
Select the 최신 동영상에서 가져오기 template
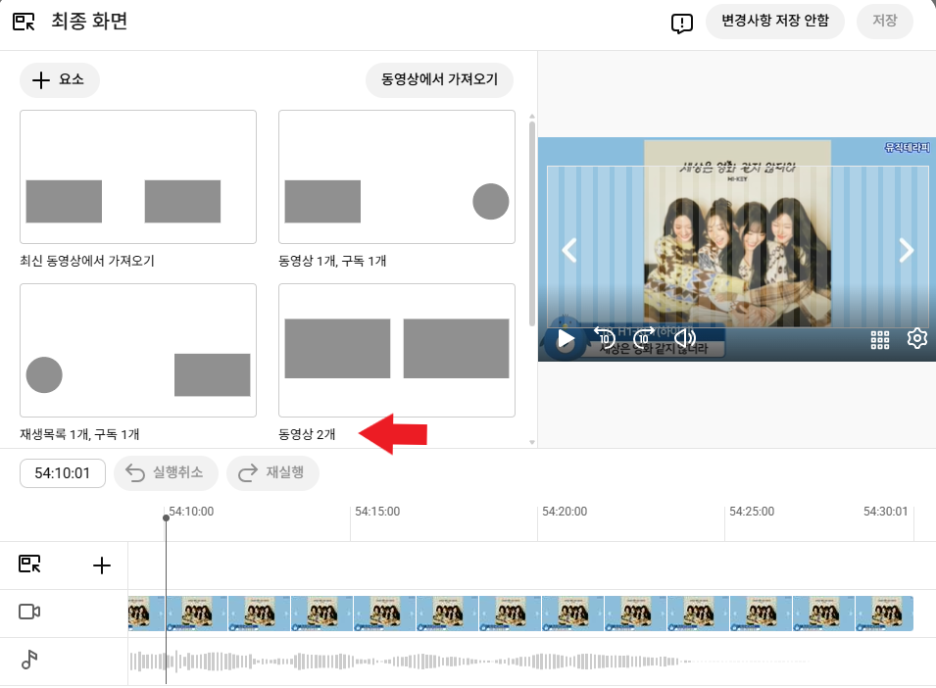(138, 177)
